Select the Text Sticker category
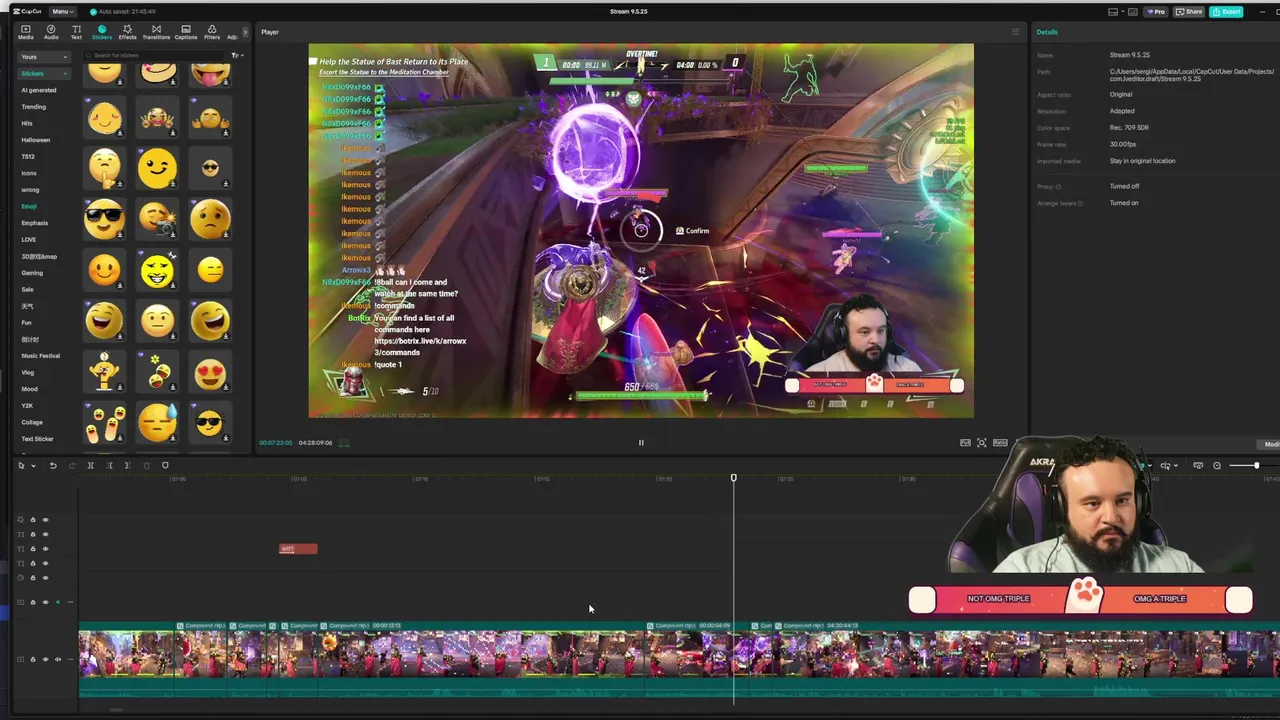Viewport: 1280px width, 720px height. (x=38, y=439)
